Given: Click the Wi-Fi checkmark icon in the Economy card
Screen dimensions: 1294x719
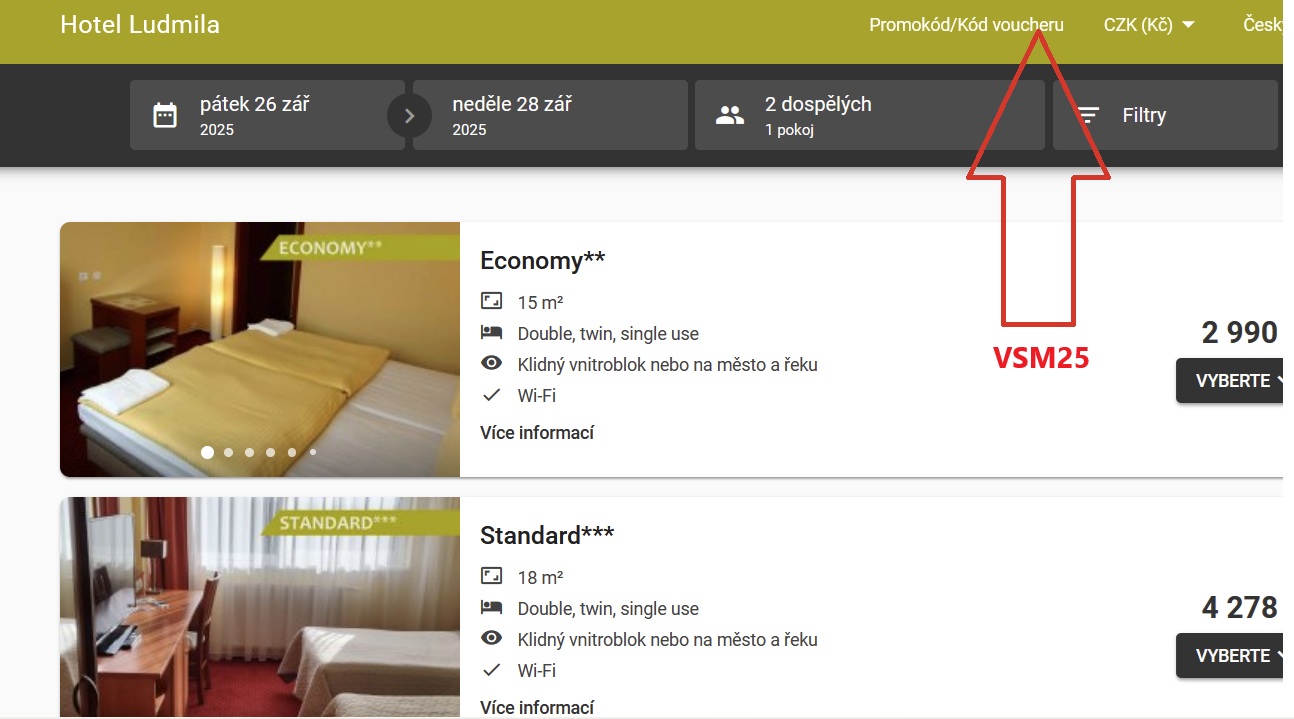Looking at the screenshot, I should point(491,395).
